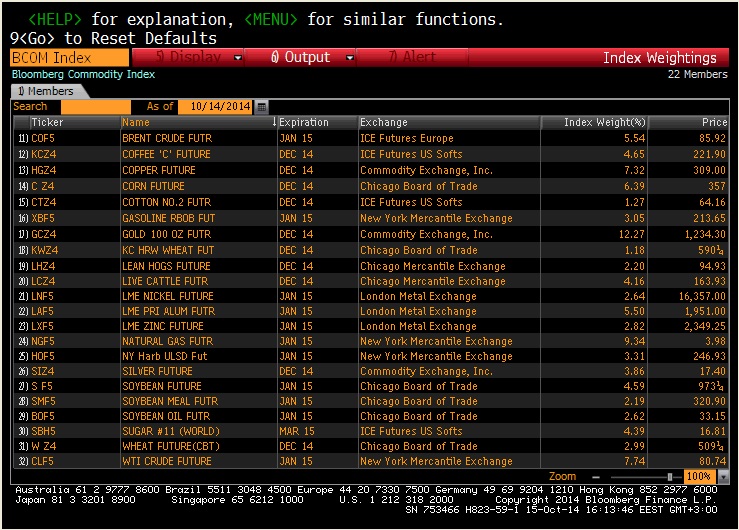739x530 pixels.
Task: Sort by the Expiration column header
Action: pos(318,122)
